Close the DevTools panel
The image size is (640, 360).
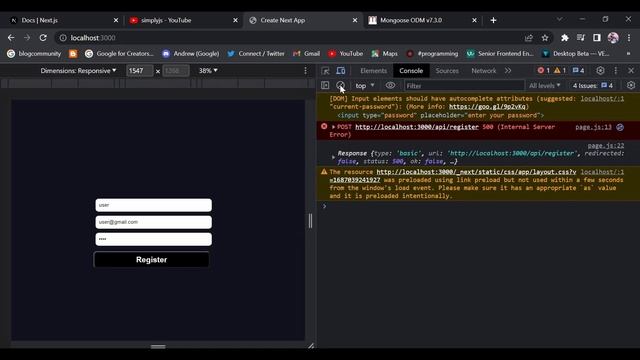tap(631, 71)
